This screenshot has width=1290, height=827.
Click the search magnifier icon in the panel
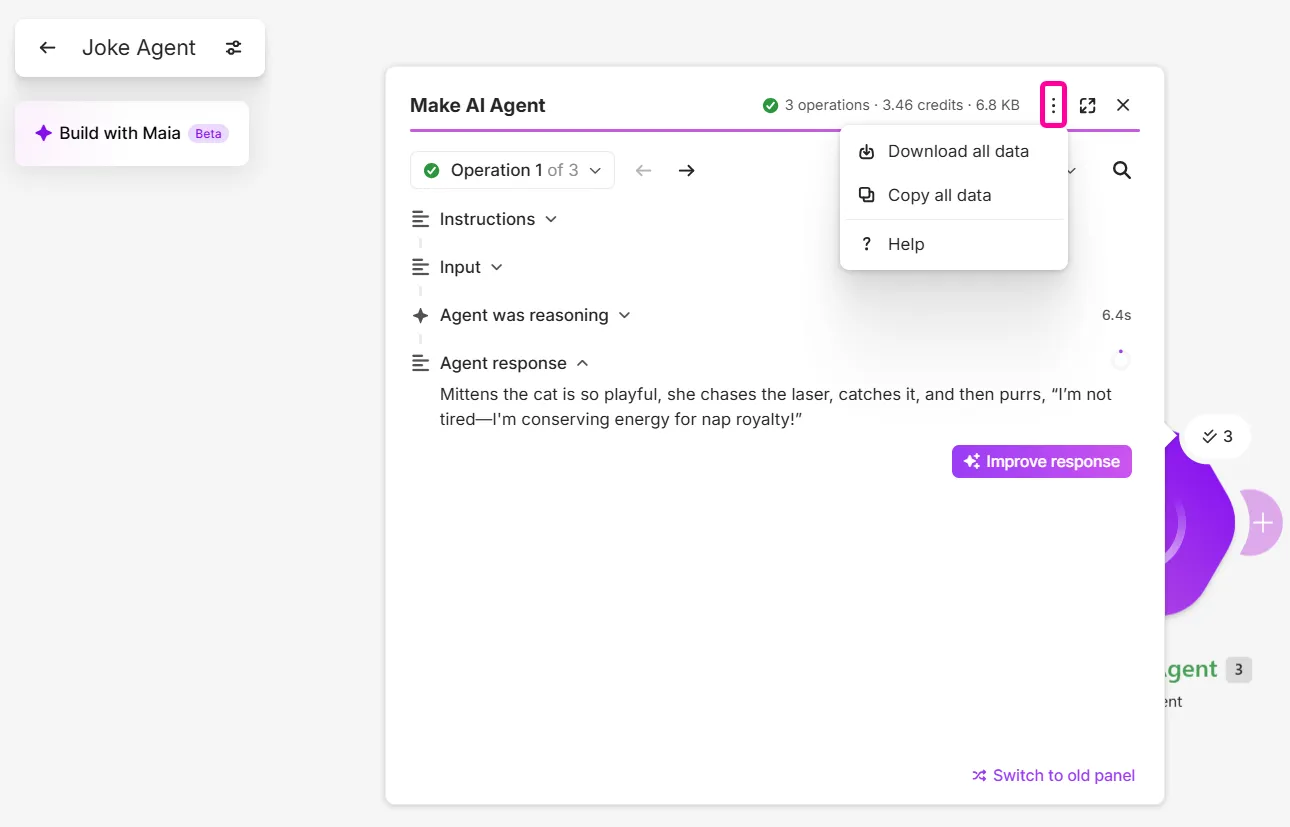click(x=1122, y=171)
